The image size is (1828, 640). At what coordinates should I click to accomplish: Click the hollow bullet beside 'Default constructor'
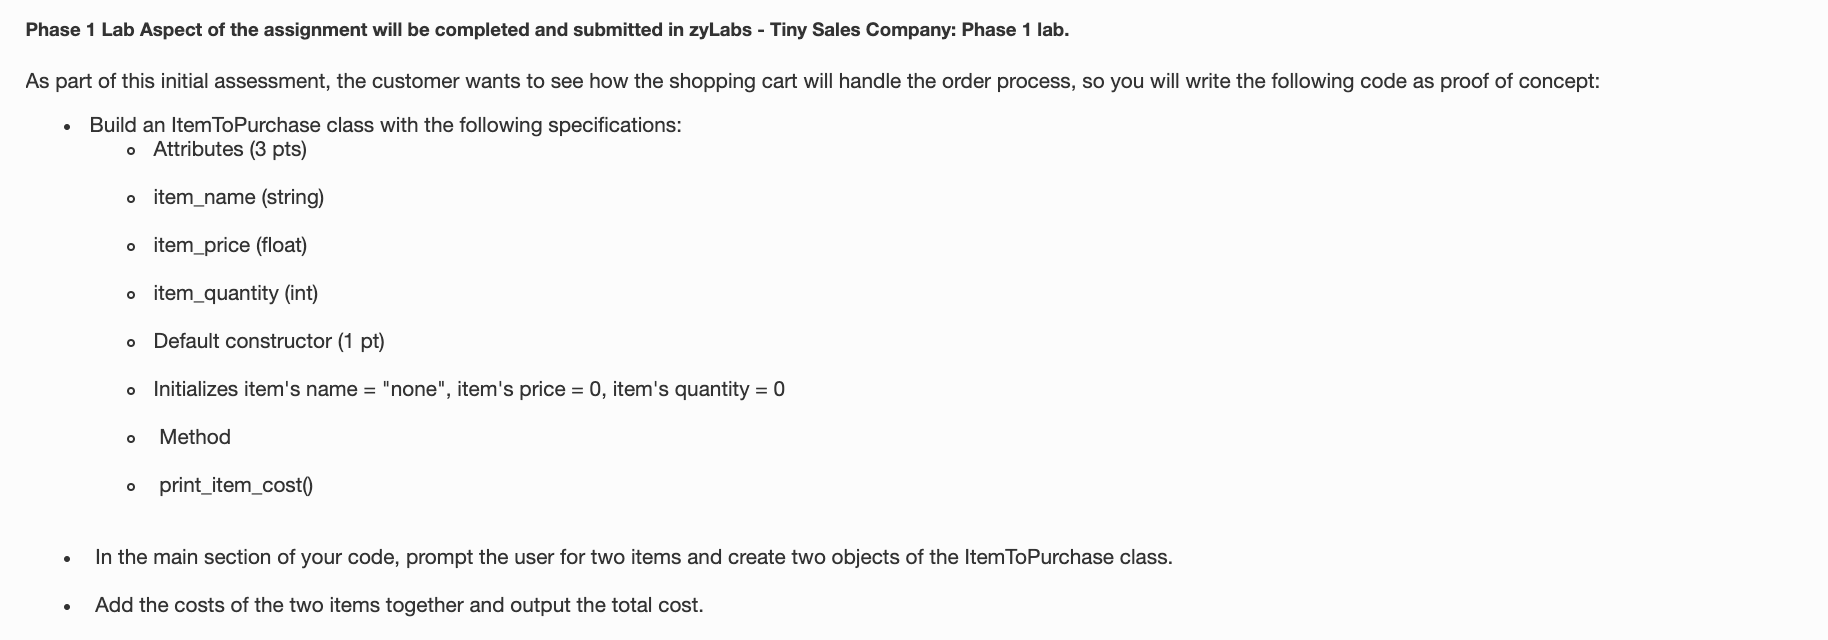click(131, 343)
